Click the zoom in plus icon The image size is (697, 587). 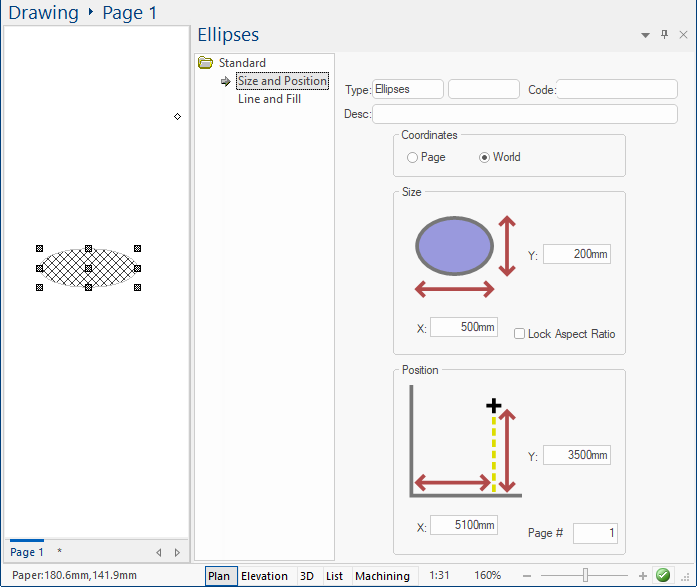pyautogui.click(x=643, y=576)
